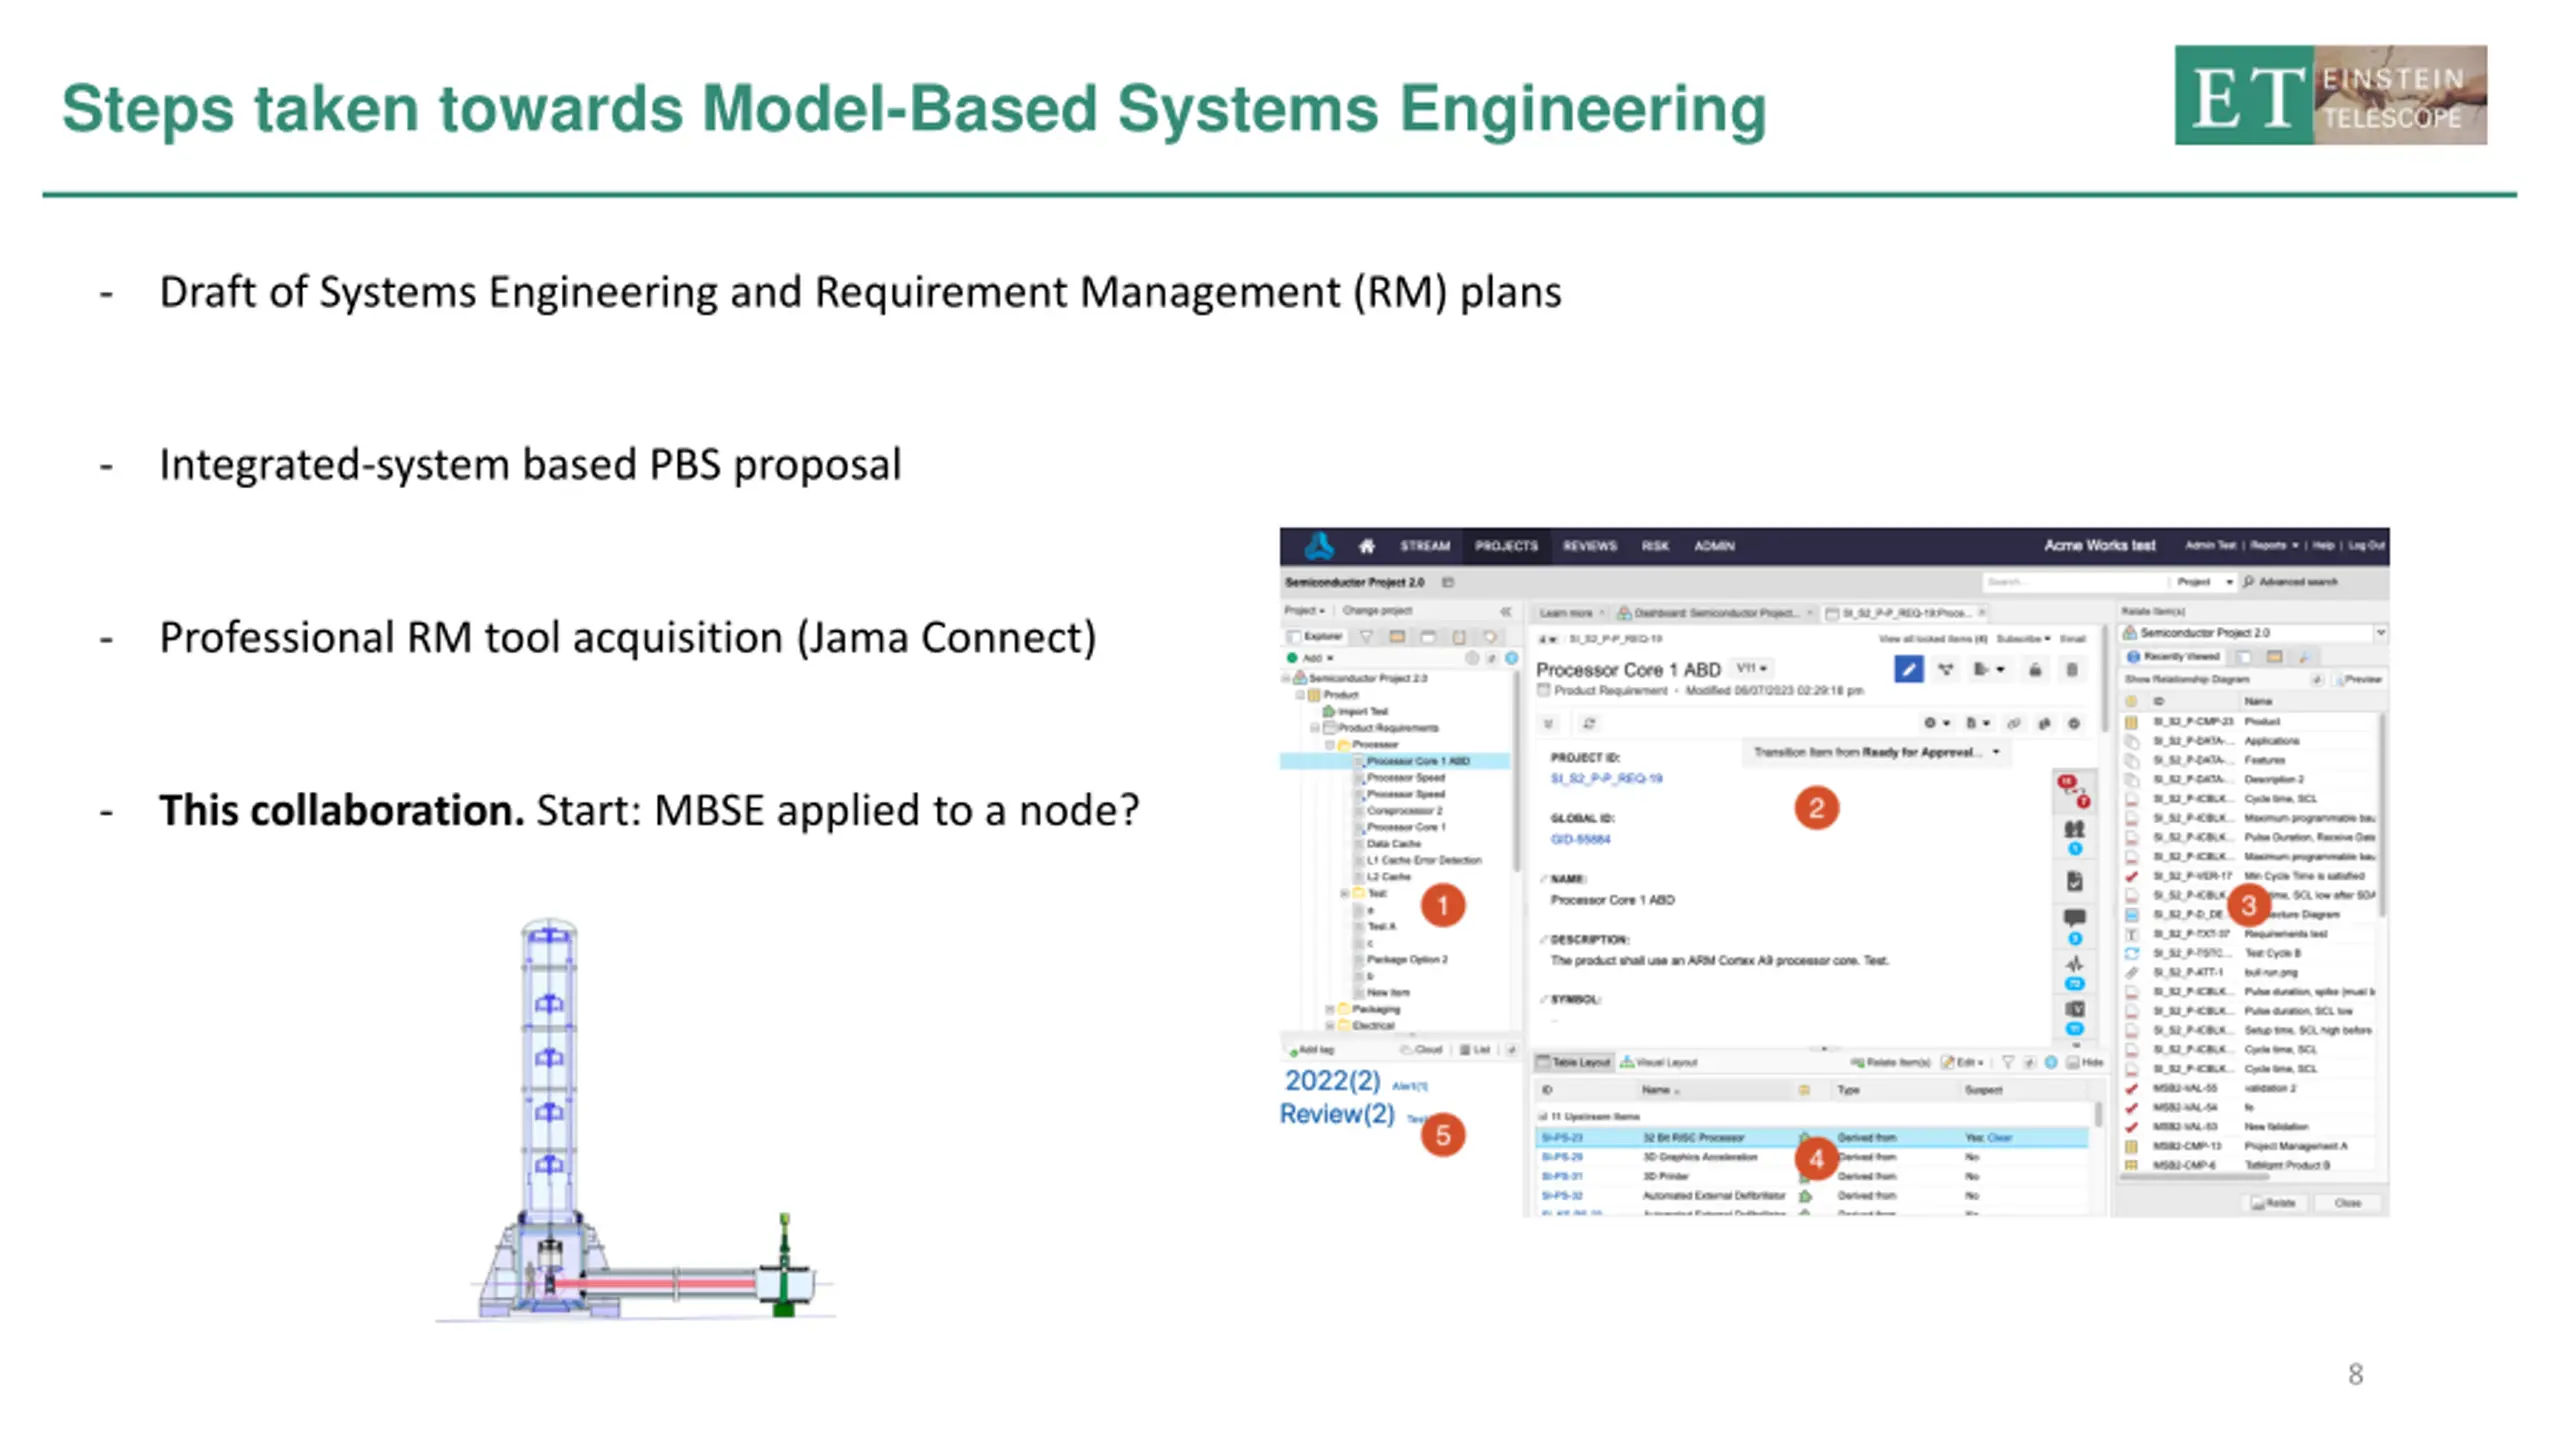Image resolution: width=2560 pixels, height=1440 pixels.
Task: Click Clear suspect link
Action: pos(1999,1138)
